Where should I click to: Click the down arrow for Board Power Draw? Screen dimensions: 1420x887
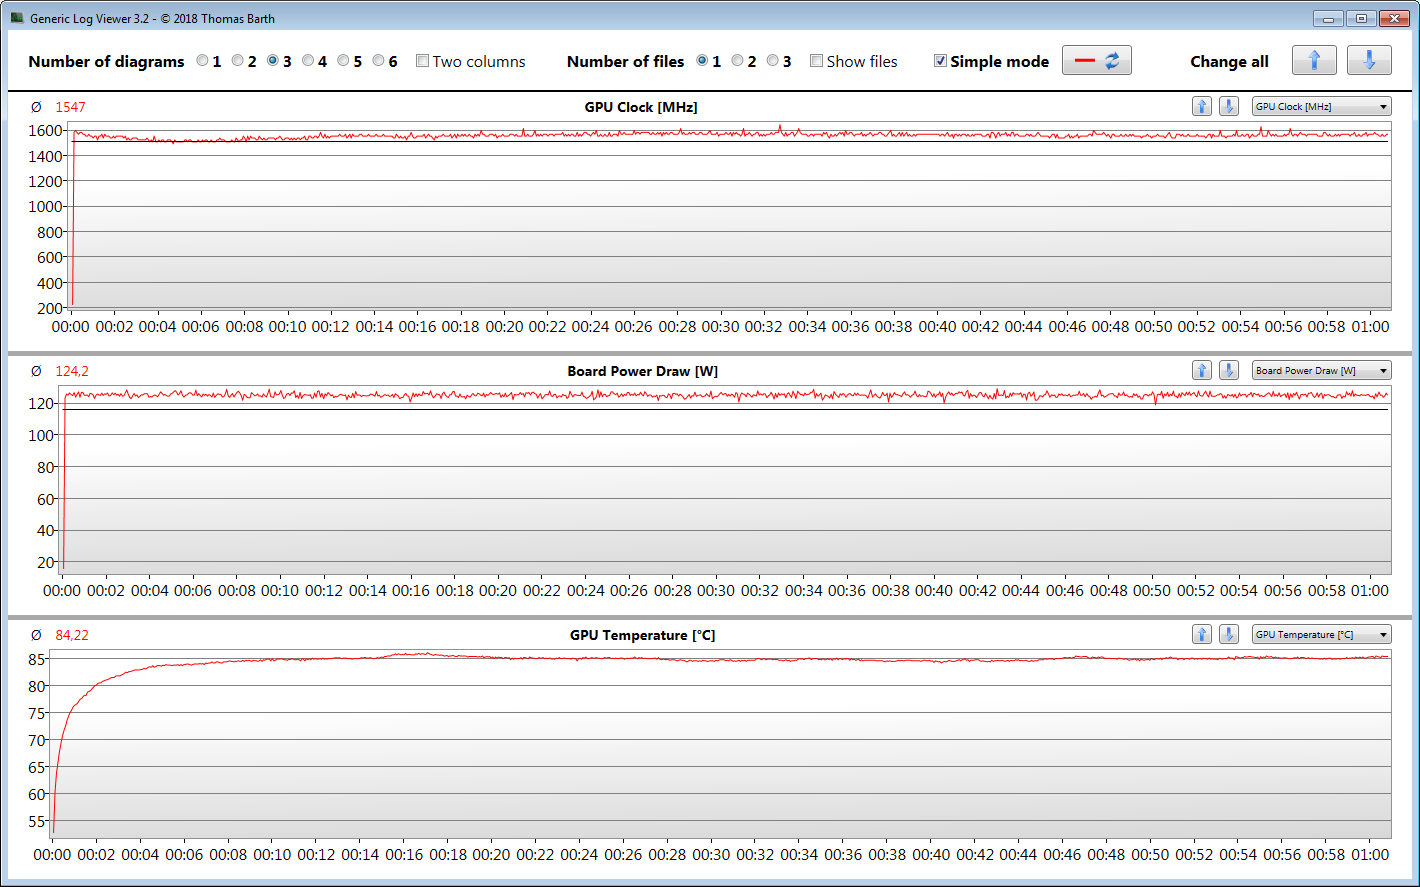coord(1229,371)
